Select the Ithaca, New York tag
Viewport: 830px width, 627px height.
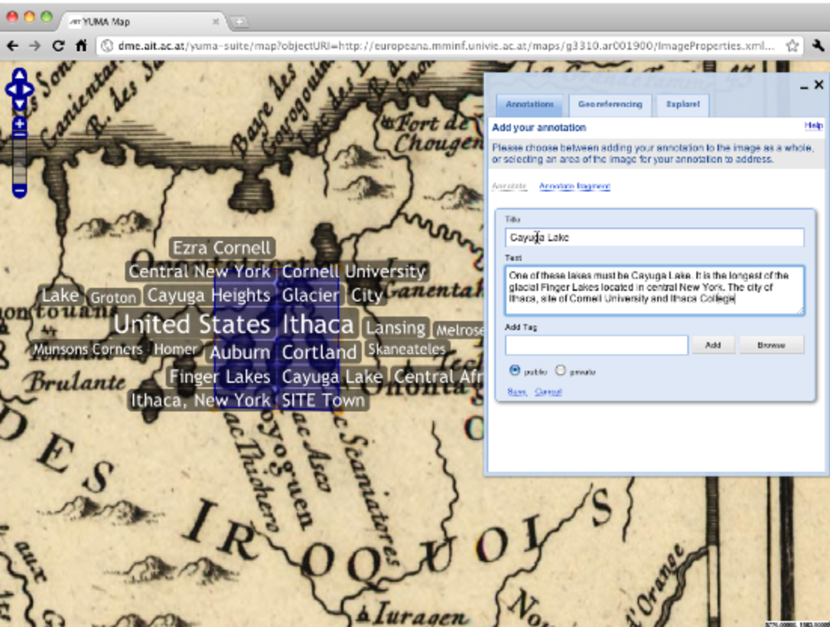pyautogui.click(x=201, y=401)
